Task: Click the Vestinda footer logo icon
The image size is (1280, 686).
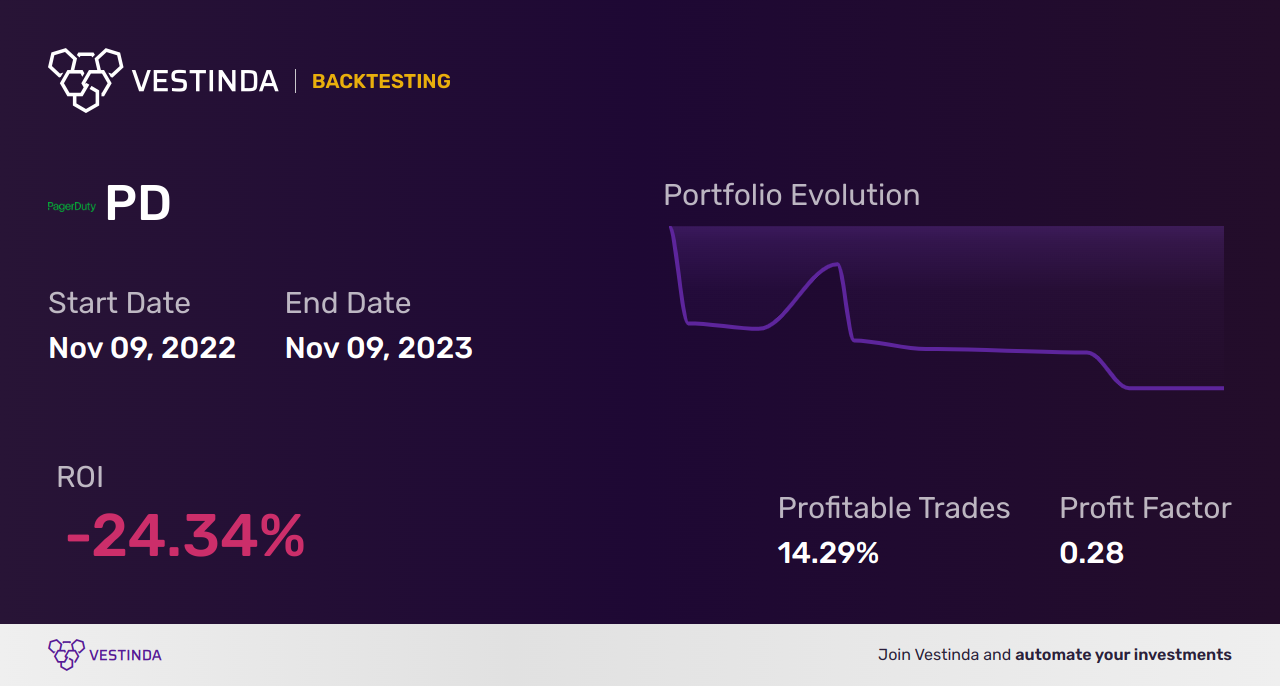Action: click(x=66, y=655)
